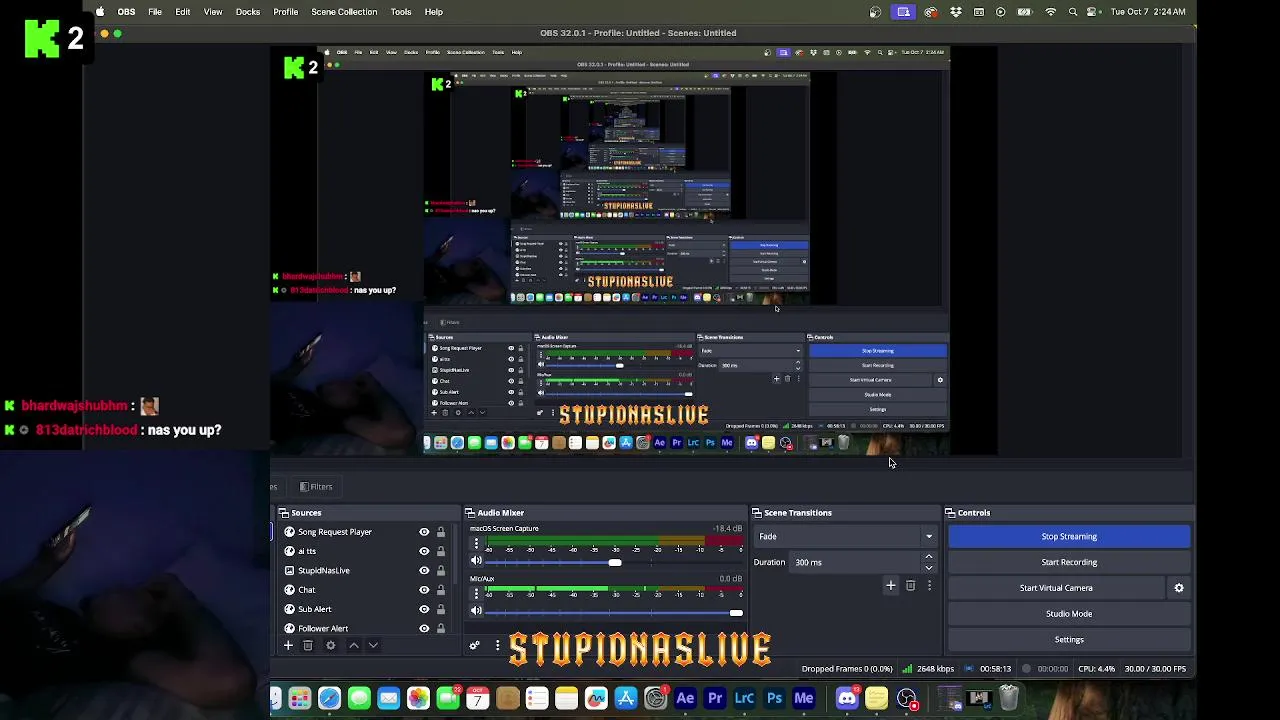Add a configurable transition with plus icon
Image resolution: width=1280 pixels, height=720 pixels.
(x=890, y=586)
